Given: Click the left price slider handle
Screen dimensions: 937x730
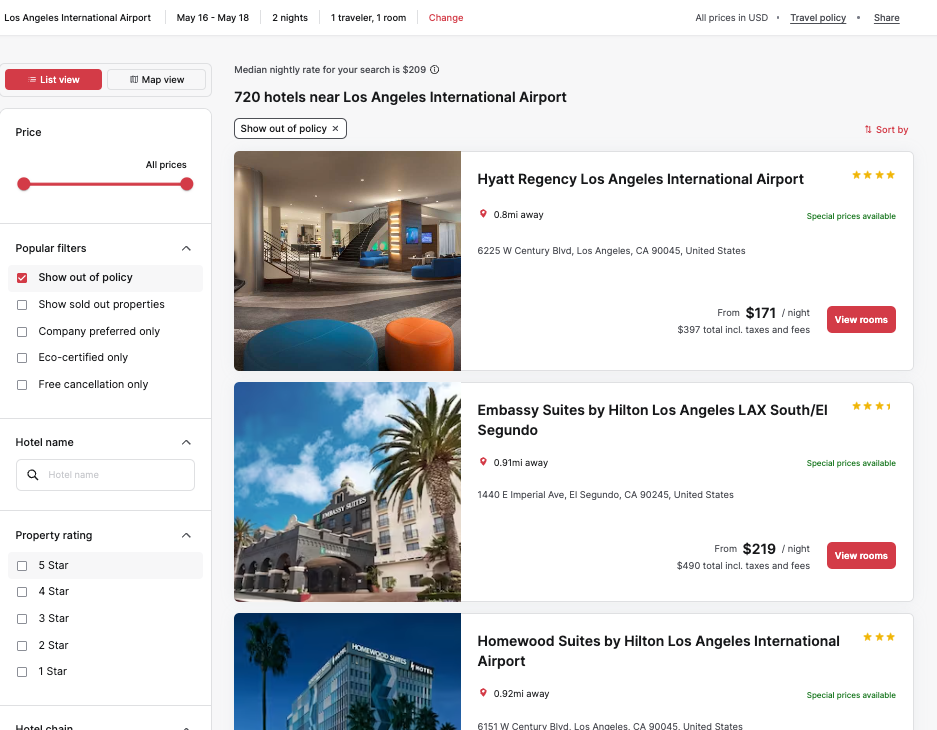Looking at the screenshot, I should pyautogui.click(x=24, y=184).
